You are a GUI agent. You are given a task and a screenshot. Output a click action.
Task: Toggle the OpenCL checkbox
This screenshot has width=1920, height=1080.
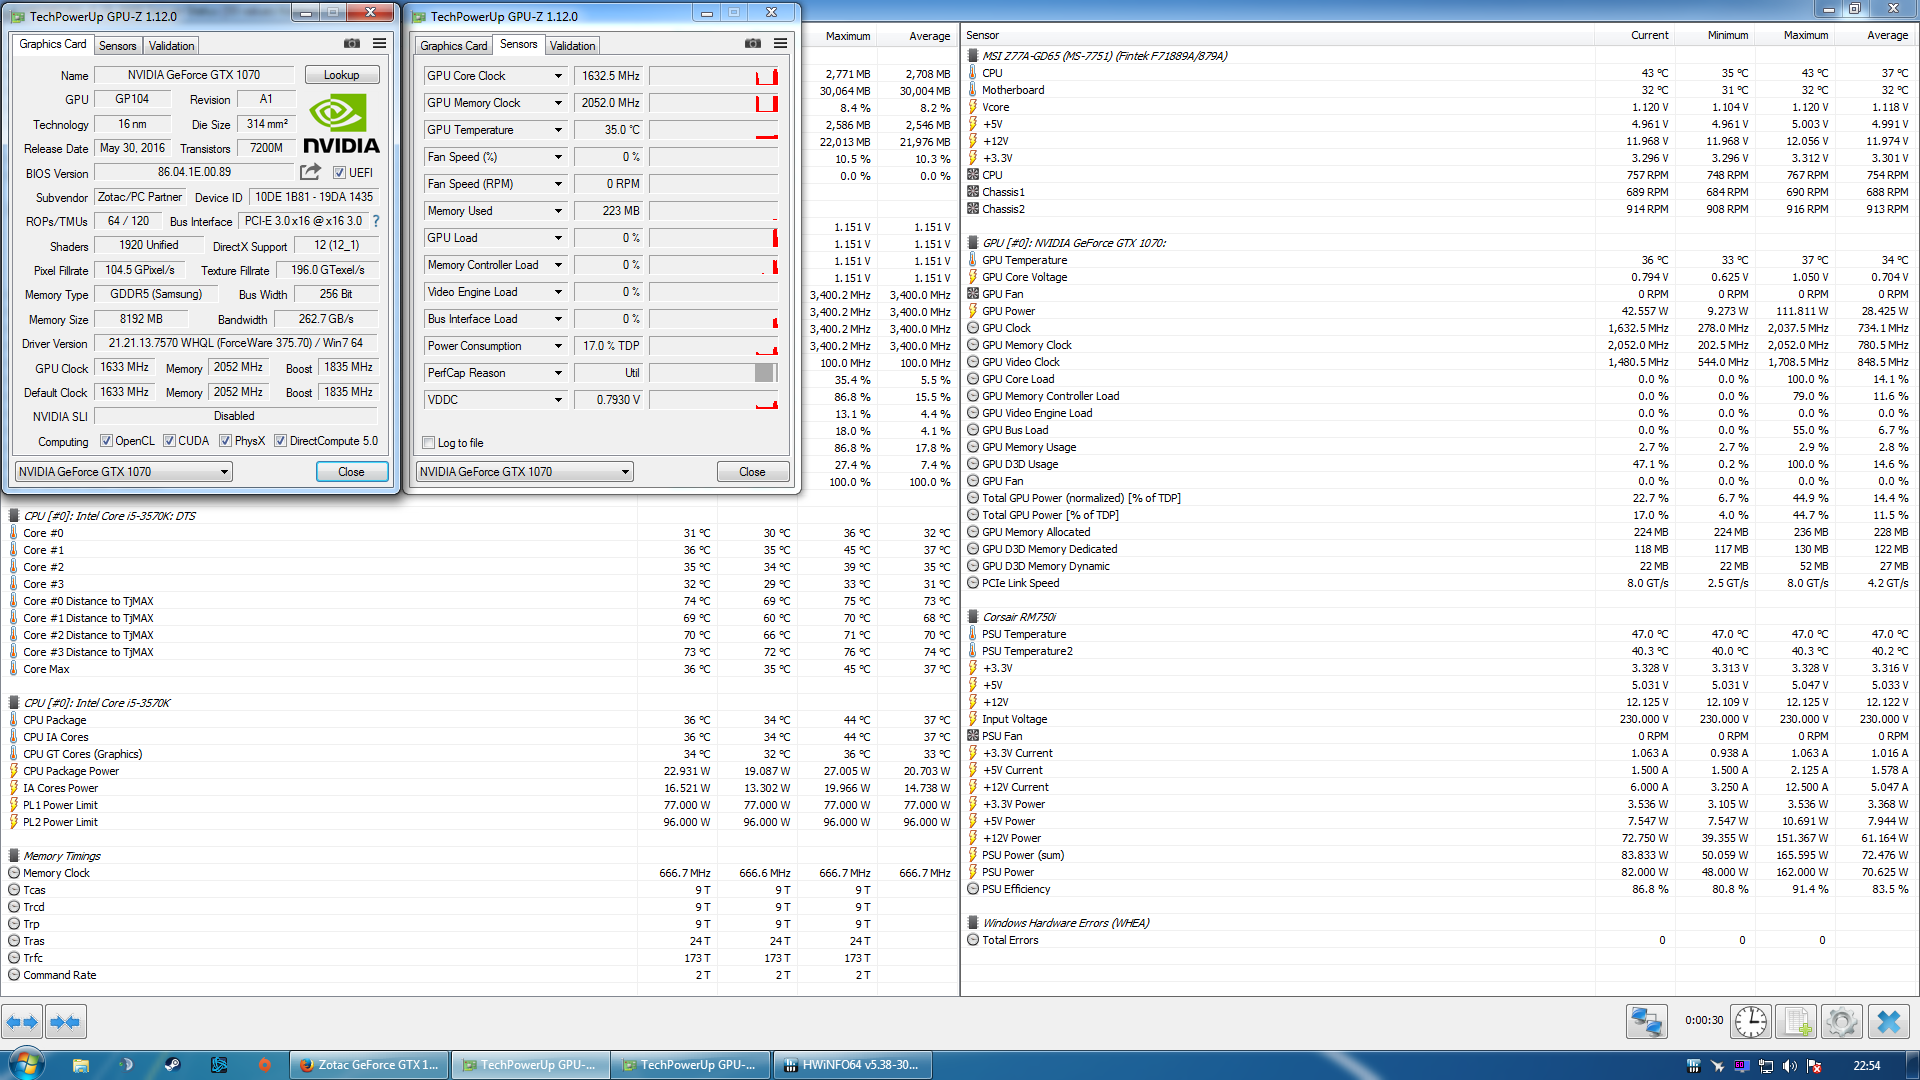pos(106,441)
